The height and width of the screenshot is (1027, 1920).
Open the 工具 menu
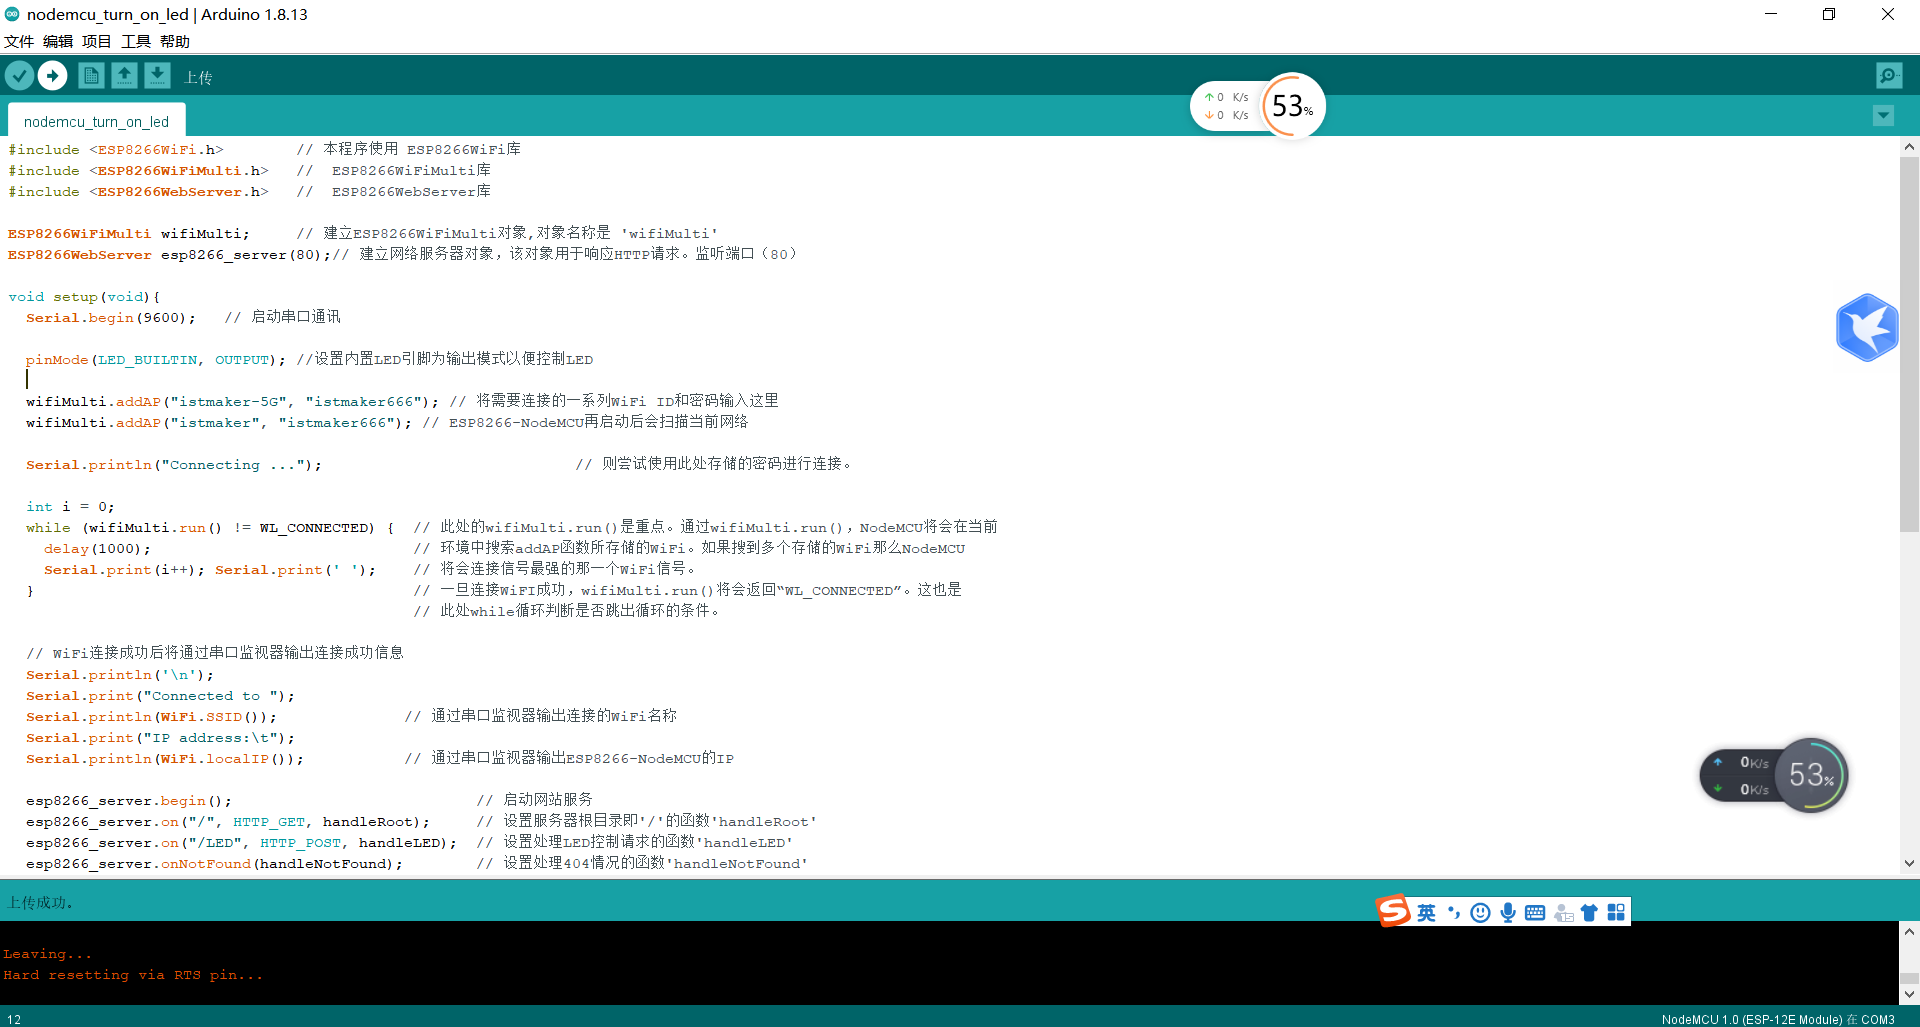[135, 41]
